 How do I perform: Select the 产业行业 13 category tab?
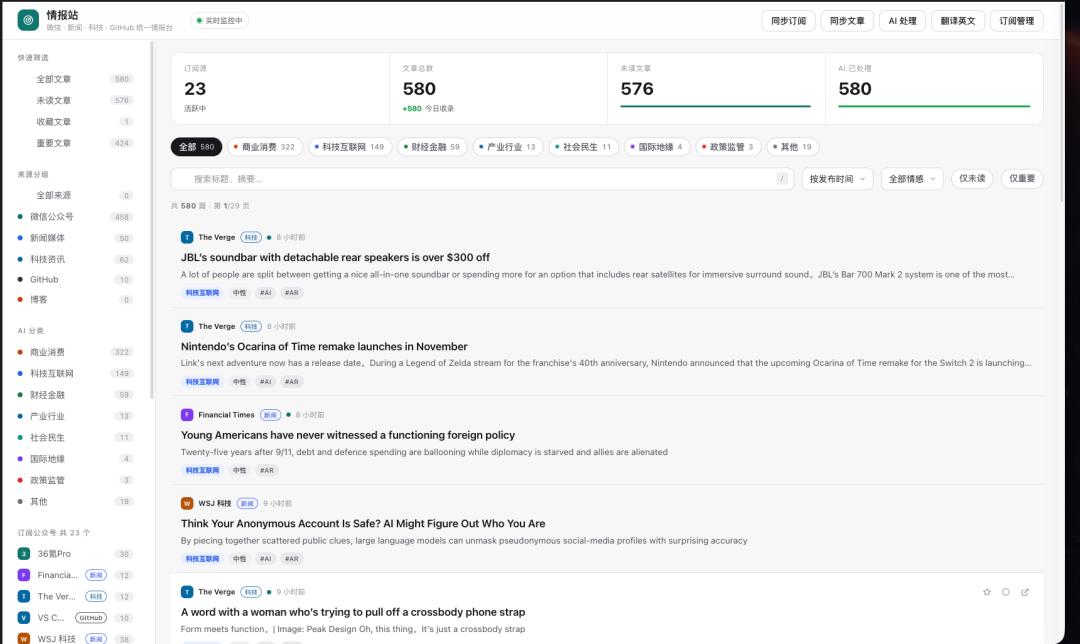pyautogui.click(x=508, y=147)
